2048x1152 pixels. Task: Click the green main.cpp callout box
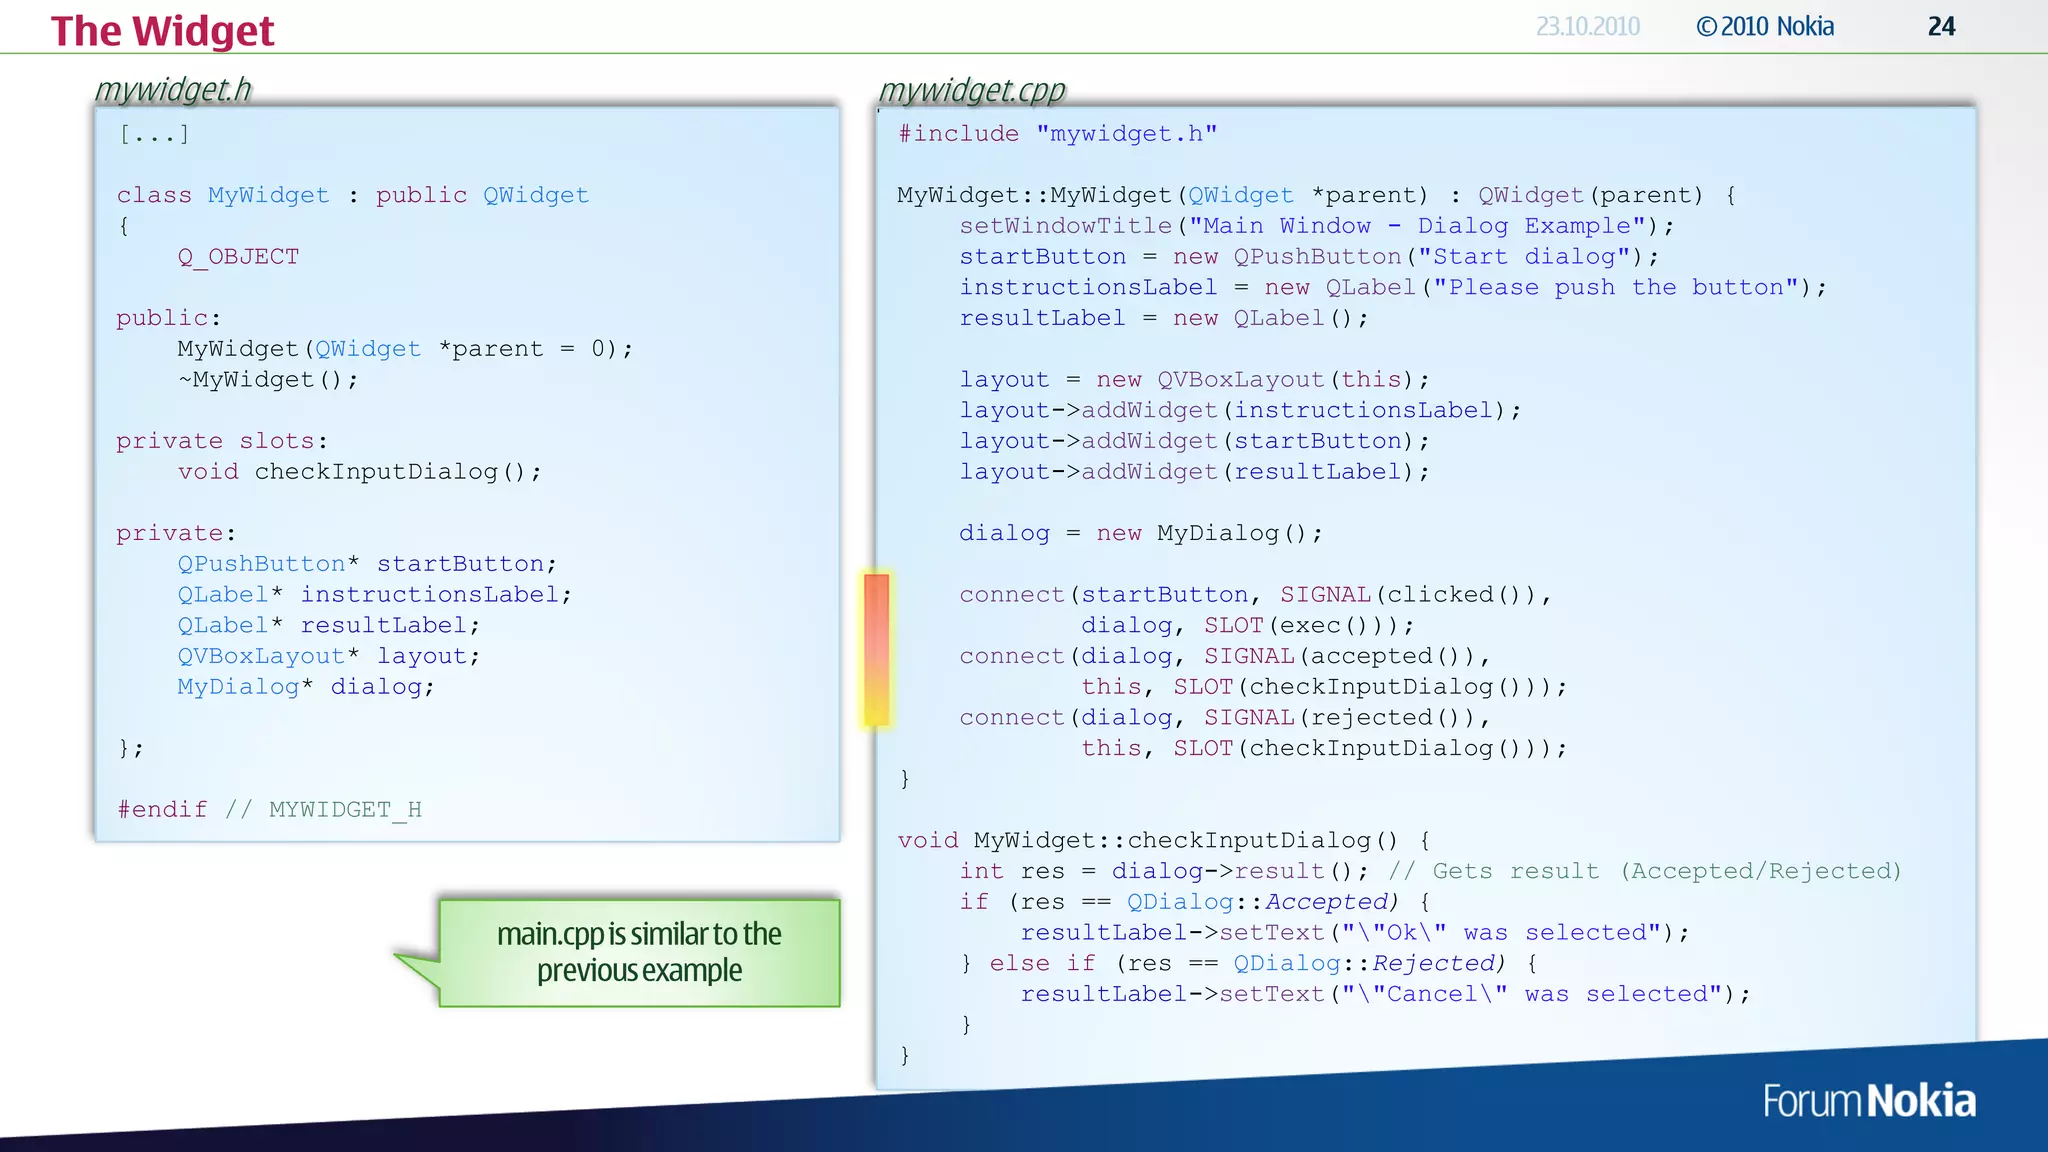pyautogui.click(x=639, y=952)
